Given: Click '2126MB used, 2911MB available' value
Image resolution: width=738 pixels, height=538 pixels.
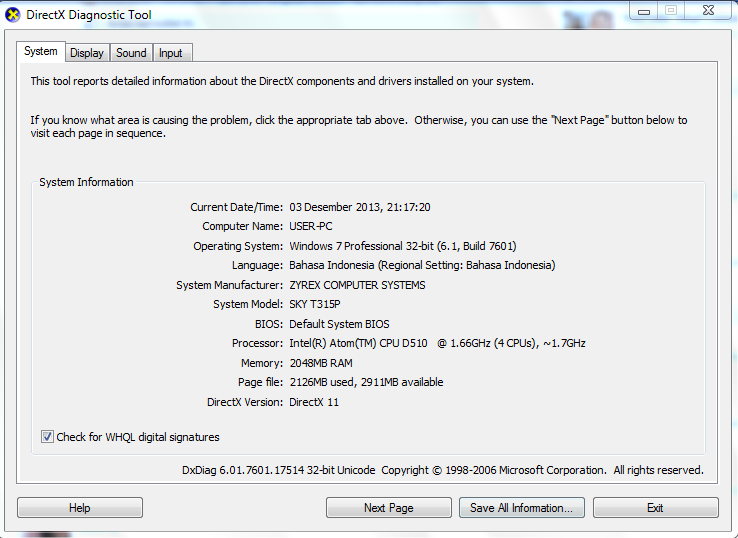Looking at the screenshot, I should (366, 382).
